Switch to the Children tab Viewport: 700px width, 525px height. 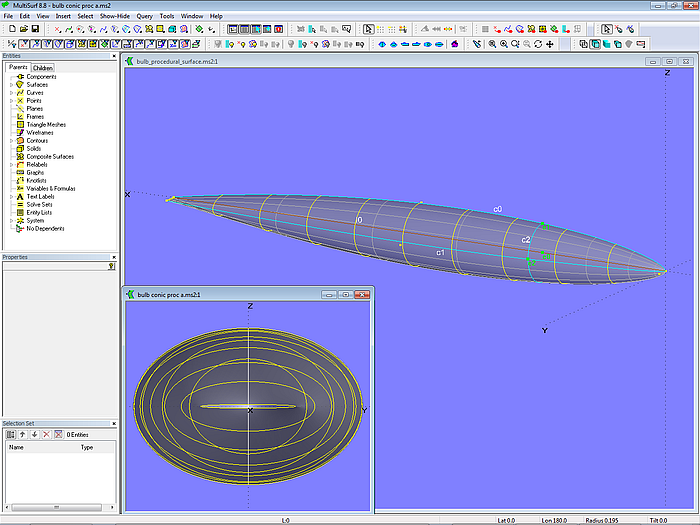pos(43,68)
